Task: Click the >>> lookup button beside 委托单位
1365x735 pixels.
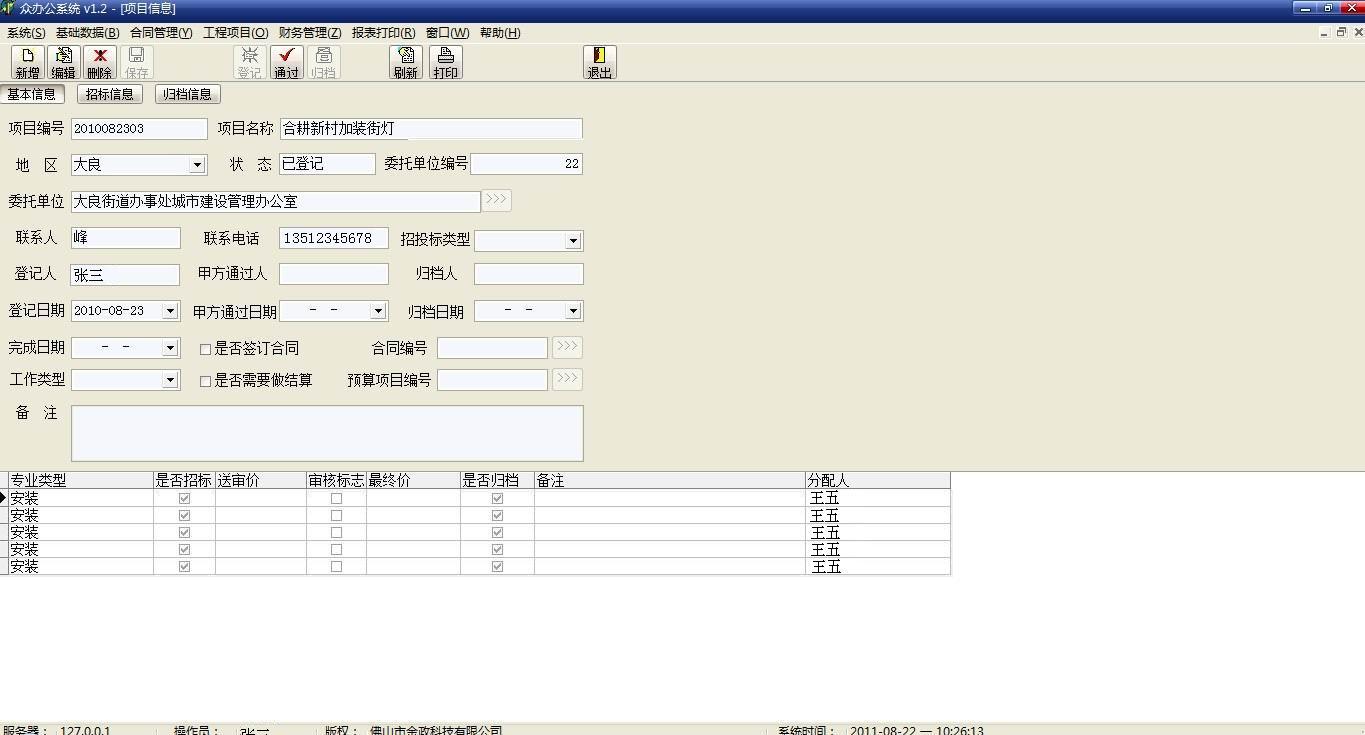Action: tap(496, 200)
